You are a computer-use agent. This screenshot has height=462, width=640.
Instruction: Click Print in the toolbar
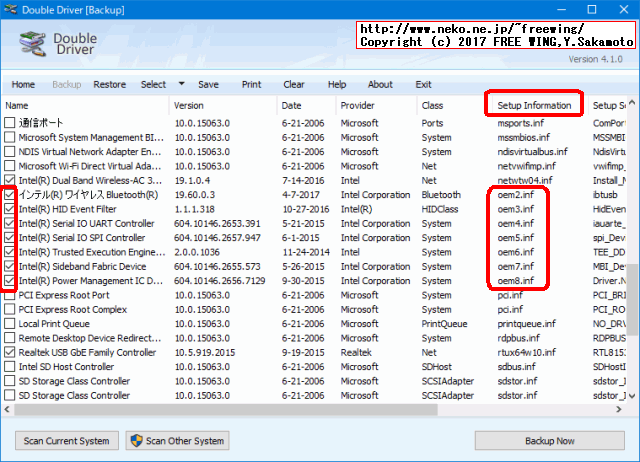click(251, 84)
